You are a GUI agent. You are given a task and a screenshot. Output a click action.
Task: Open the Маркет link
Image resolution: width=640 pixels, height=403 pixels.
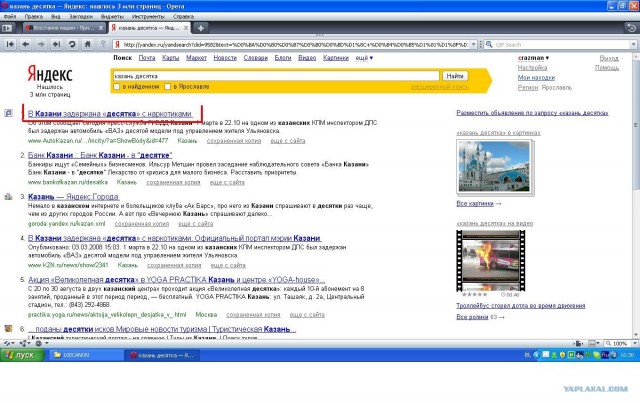(196, 58)
